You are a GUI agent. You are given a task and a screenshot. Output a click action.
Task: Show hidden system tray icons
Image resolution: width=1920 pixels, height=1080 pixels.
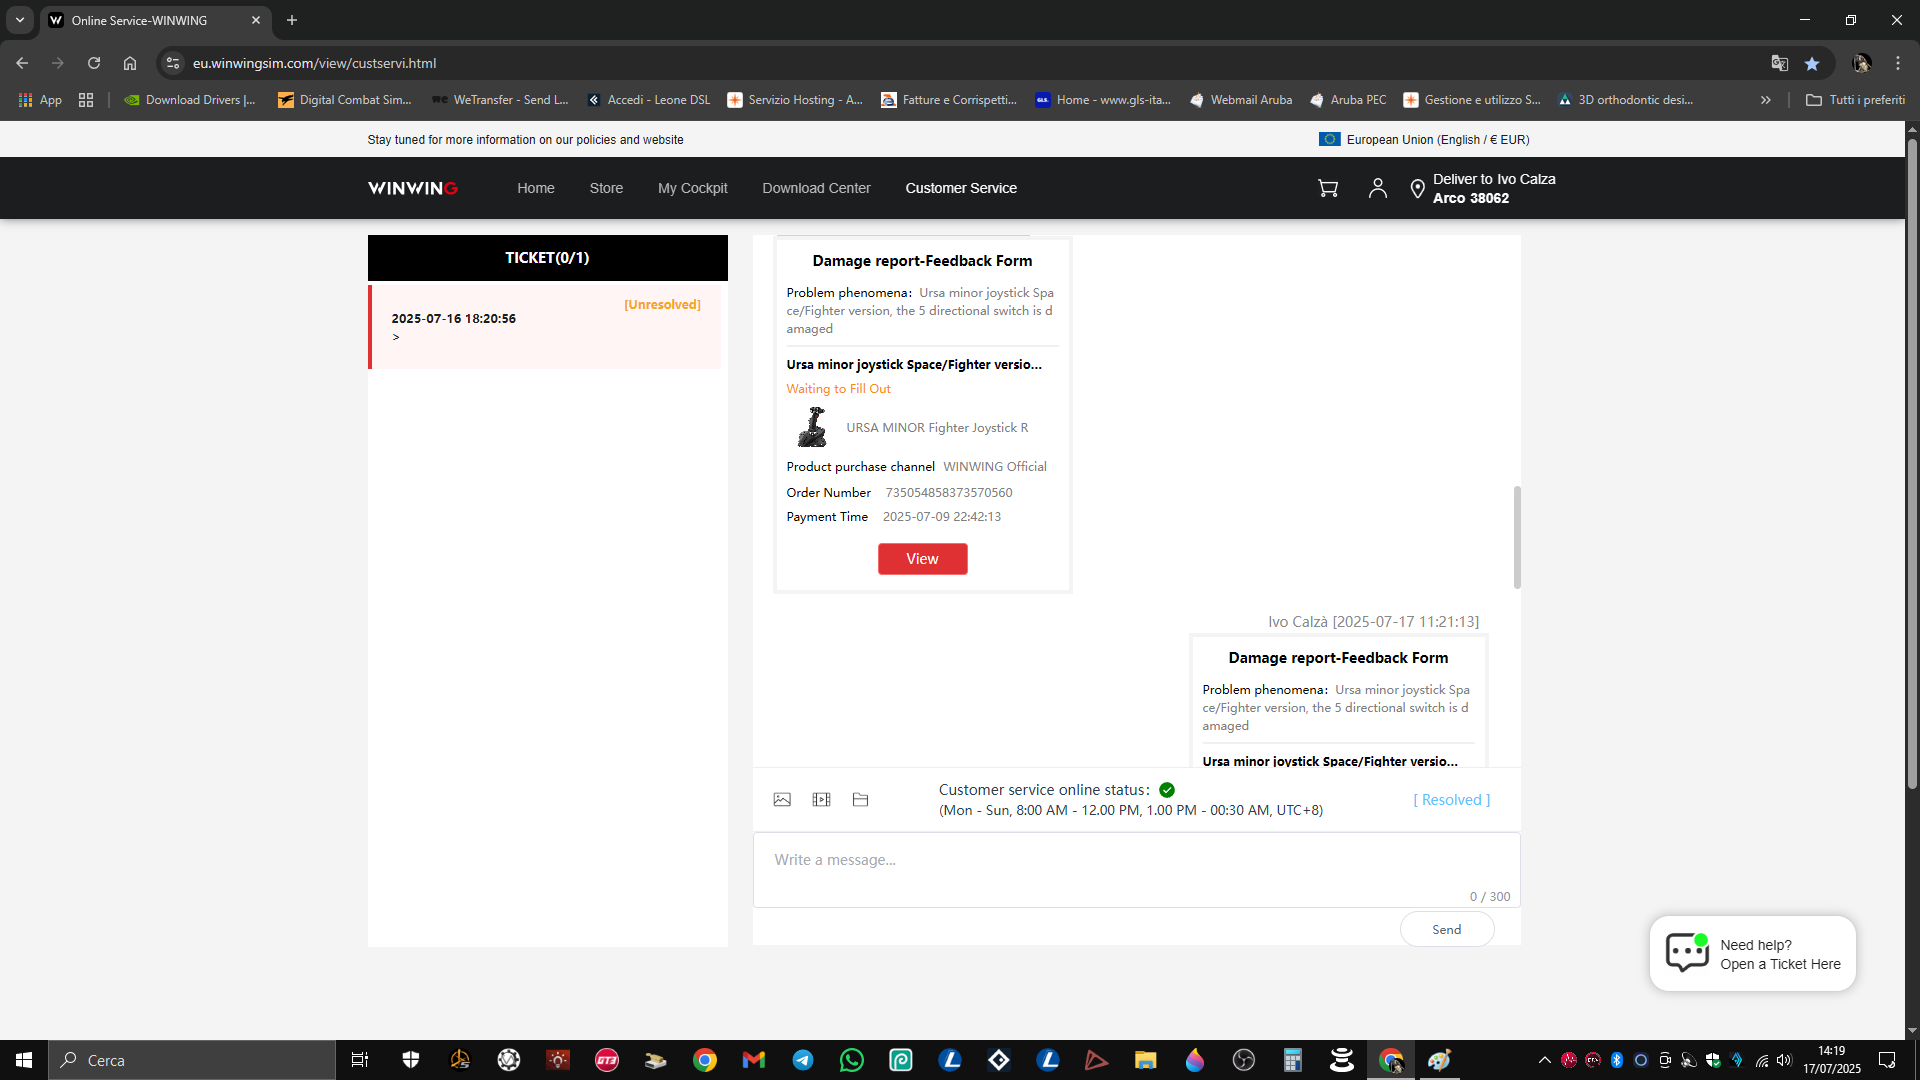[1544, 1060]
